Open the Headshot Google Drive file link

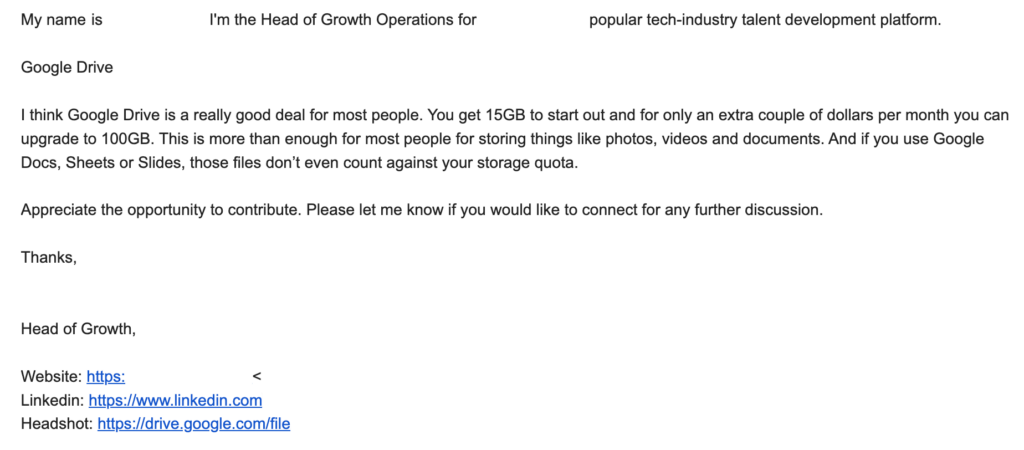point(193,424)
